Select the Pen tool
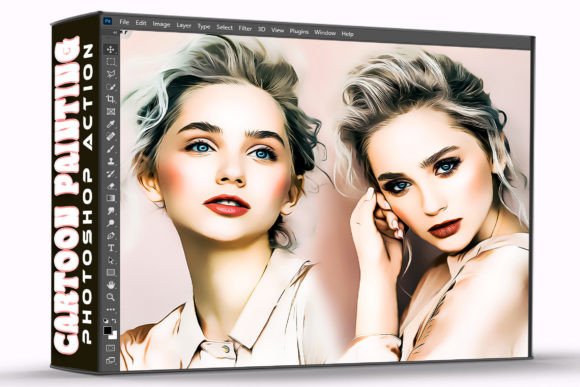The width and height of the screenshot is (580, 387). click(x=111, y=236)
